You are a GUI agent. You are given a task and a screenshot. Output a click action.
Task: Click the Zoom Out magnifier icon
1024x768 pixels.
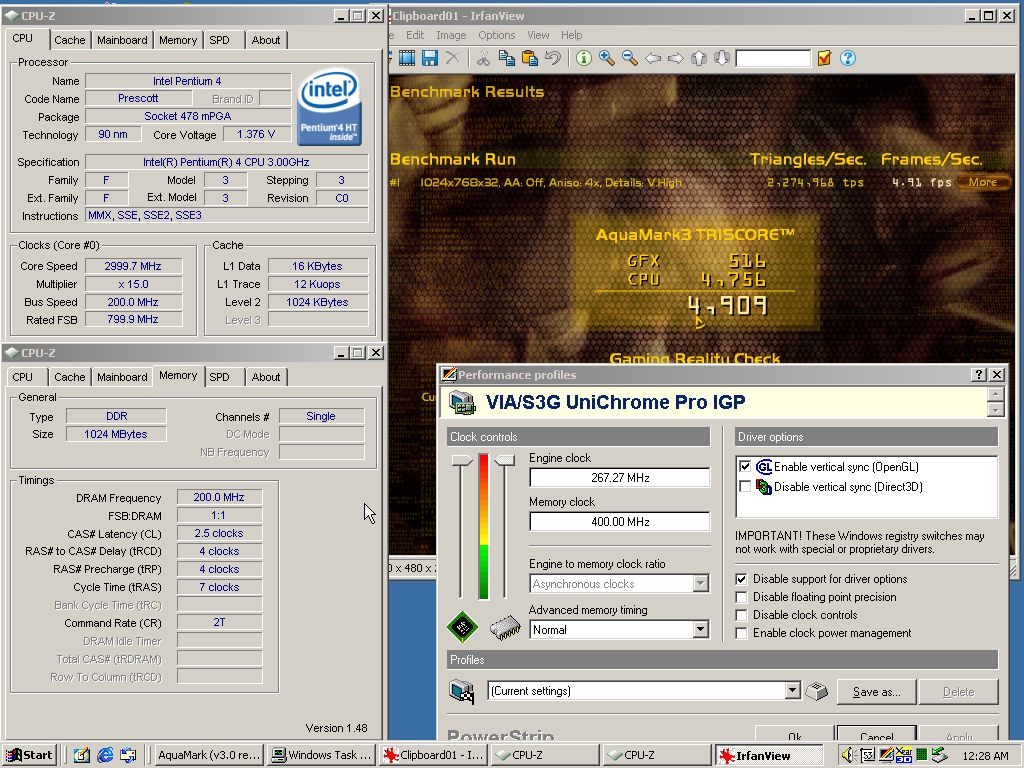[x=630, y=58]
